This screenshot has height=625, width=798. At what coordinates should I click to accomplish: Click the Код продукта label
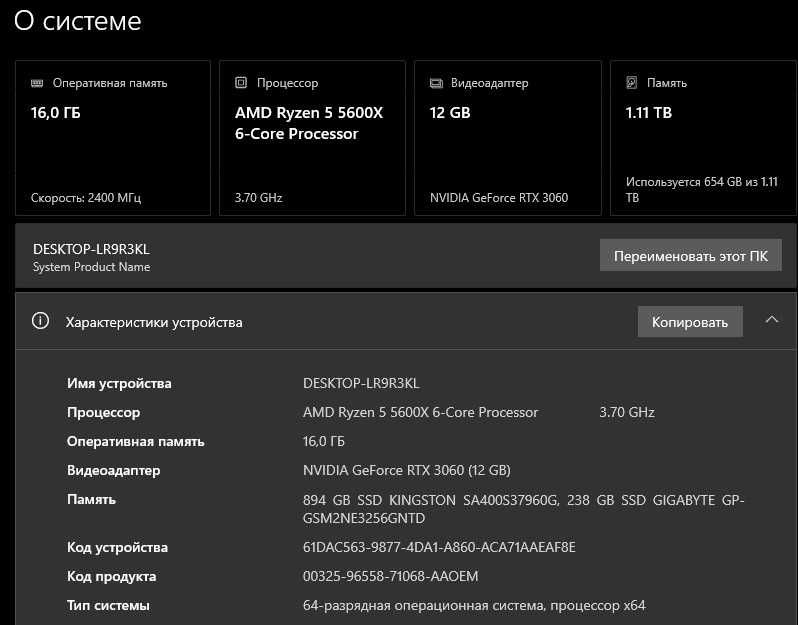[x=111, y=576]
